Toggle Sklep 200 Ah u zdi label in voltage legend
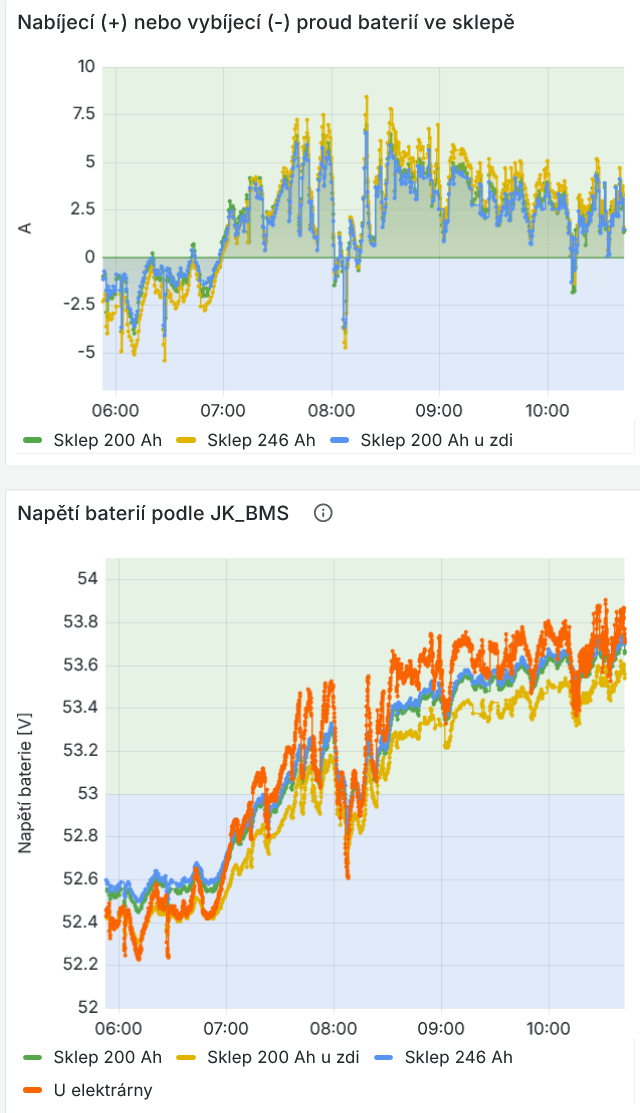The width and height of the screenshot is (640, 1113). point(283,1057)
